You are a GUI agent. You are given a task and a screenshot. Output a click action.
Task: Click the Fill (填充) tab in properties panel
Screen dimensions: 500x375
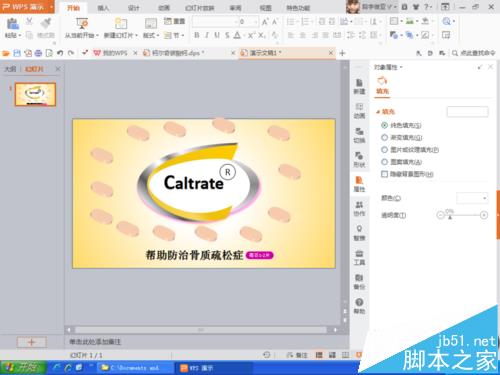(x=383, y=86)
